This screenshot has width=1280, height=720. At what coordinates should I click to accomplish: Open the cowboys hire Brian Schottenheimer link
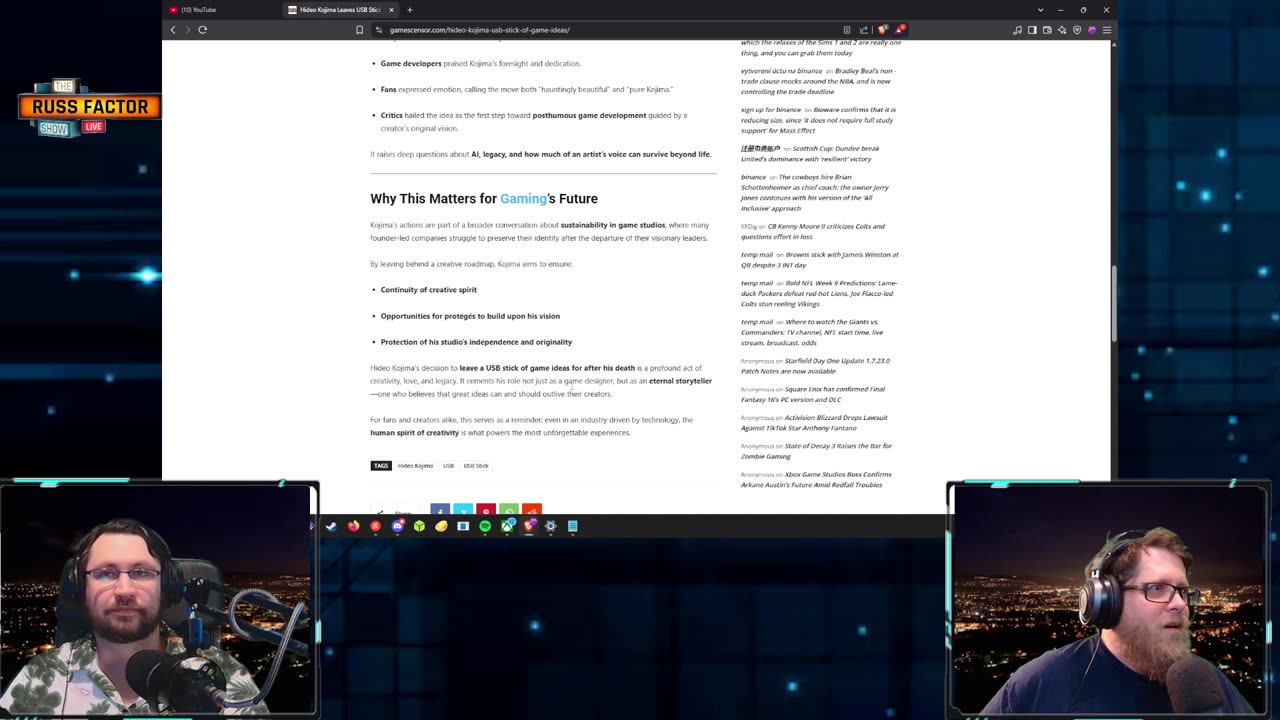click(815, 193)
